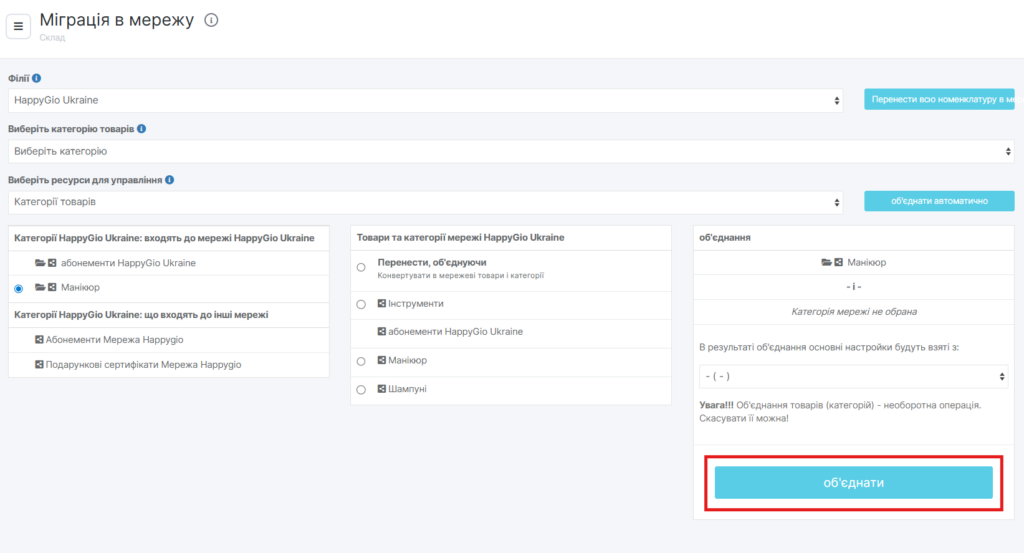This screenshot has height=553, width=1024.
Task: Click folder icon of абонементи HappyGio Ukraine
Action: tap(40, 263)
